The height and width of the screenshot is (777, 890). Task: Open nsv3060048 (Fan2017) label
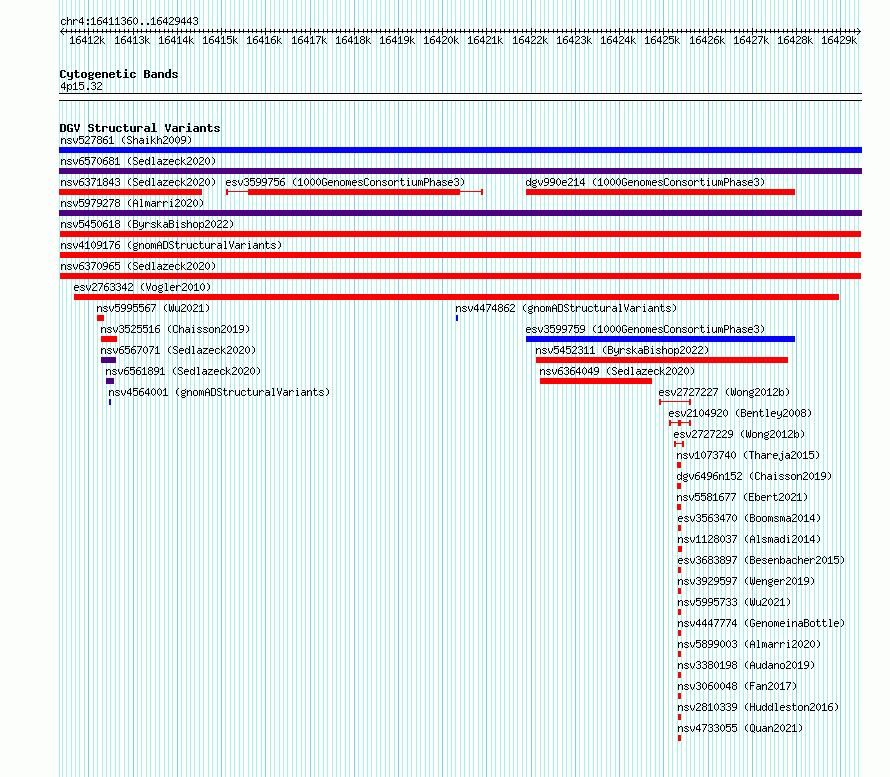coord(737,686)
